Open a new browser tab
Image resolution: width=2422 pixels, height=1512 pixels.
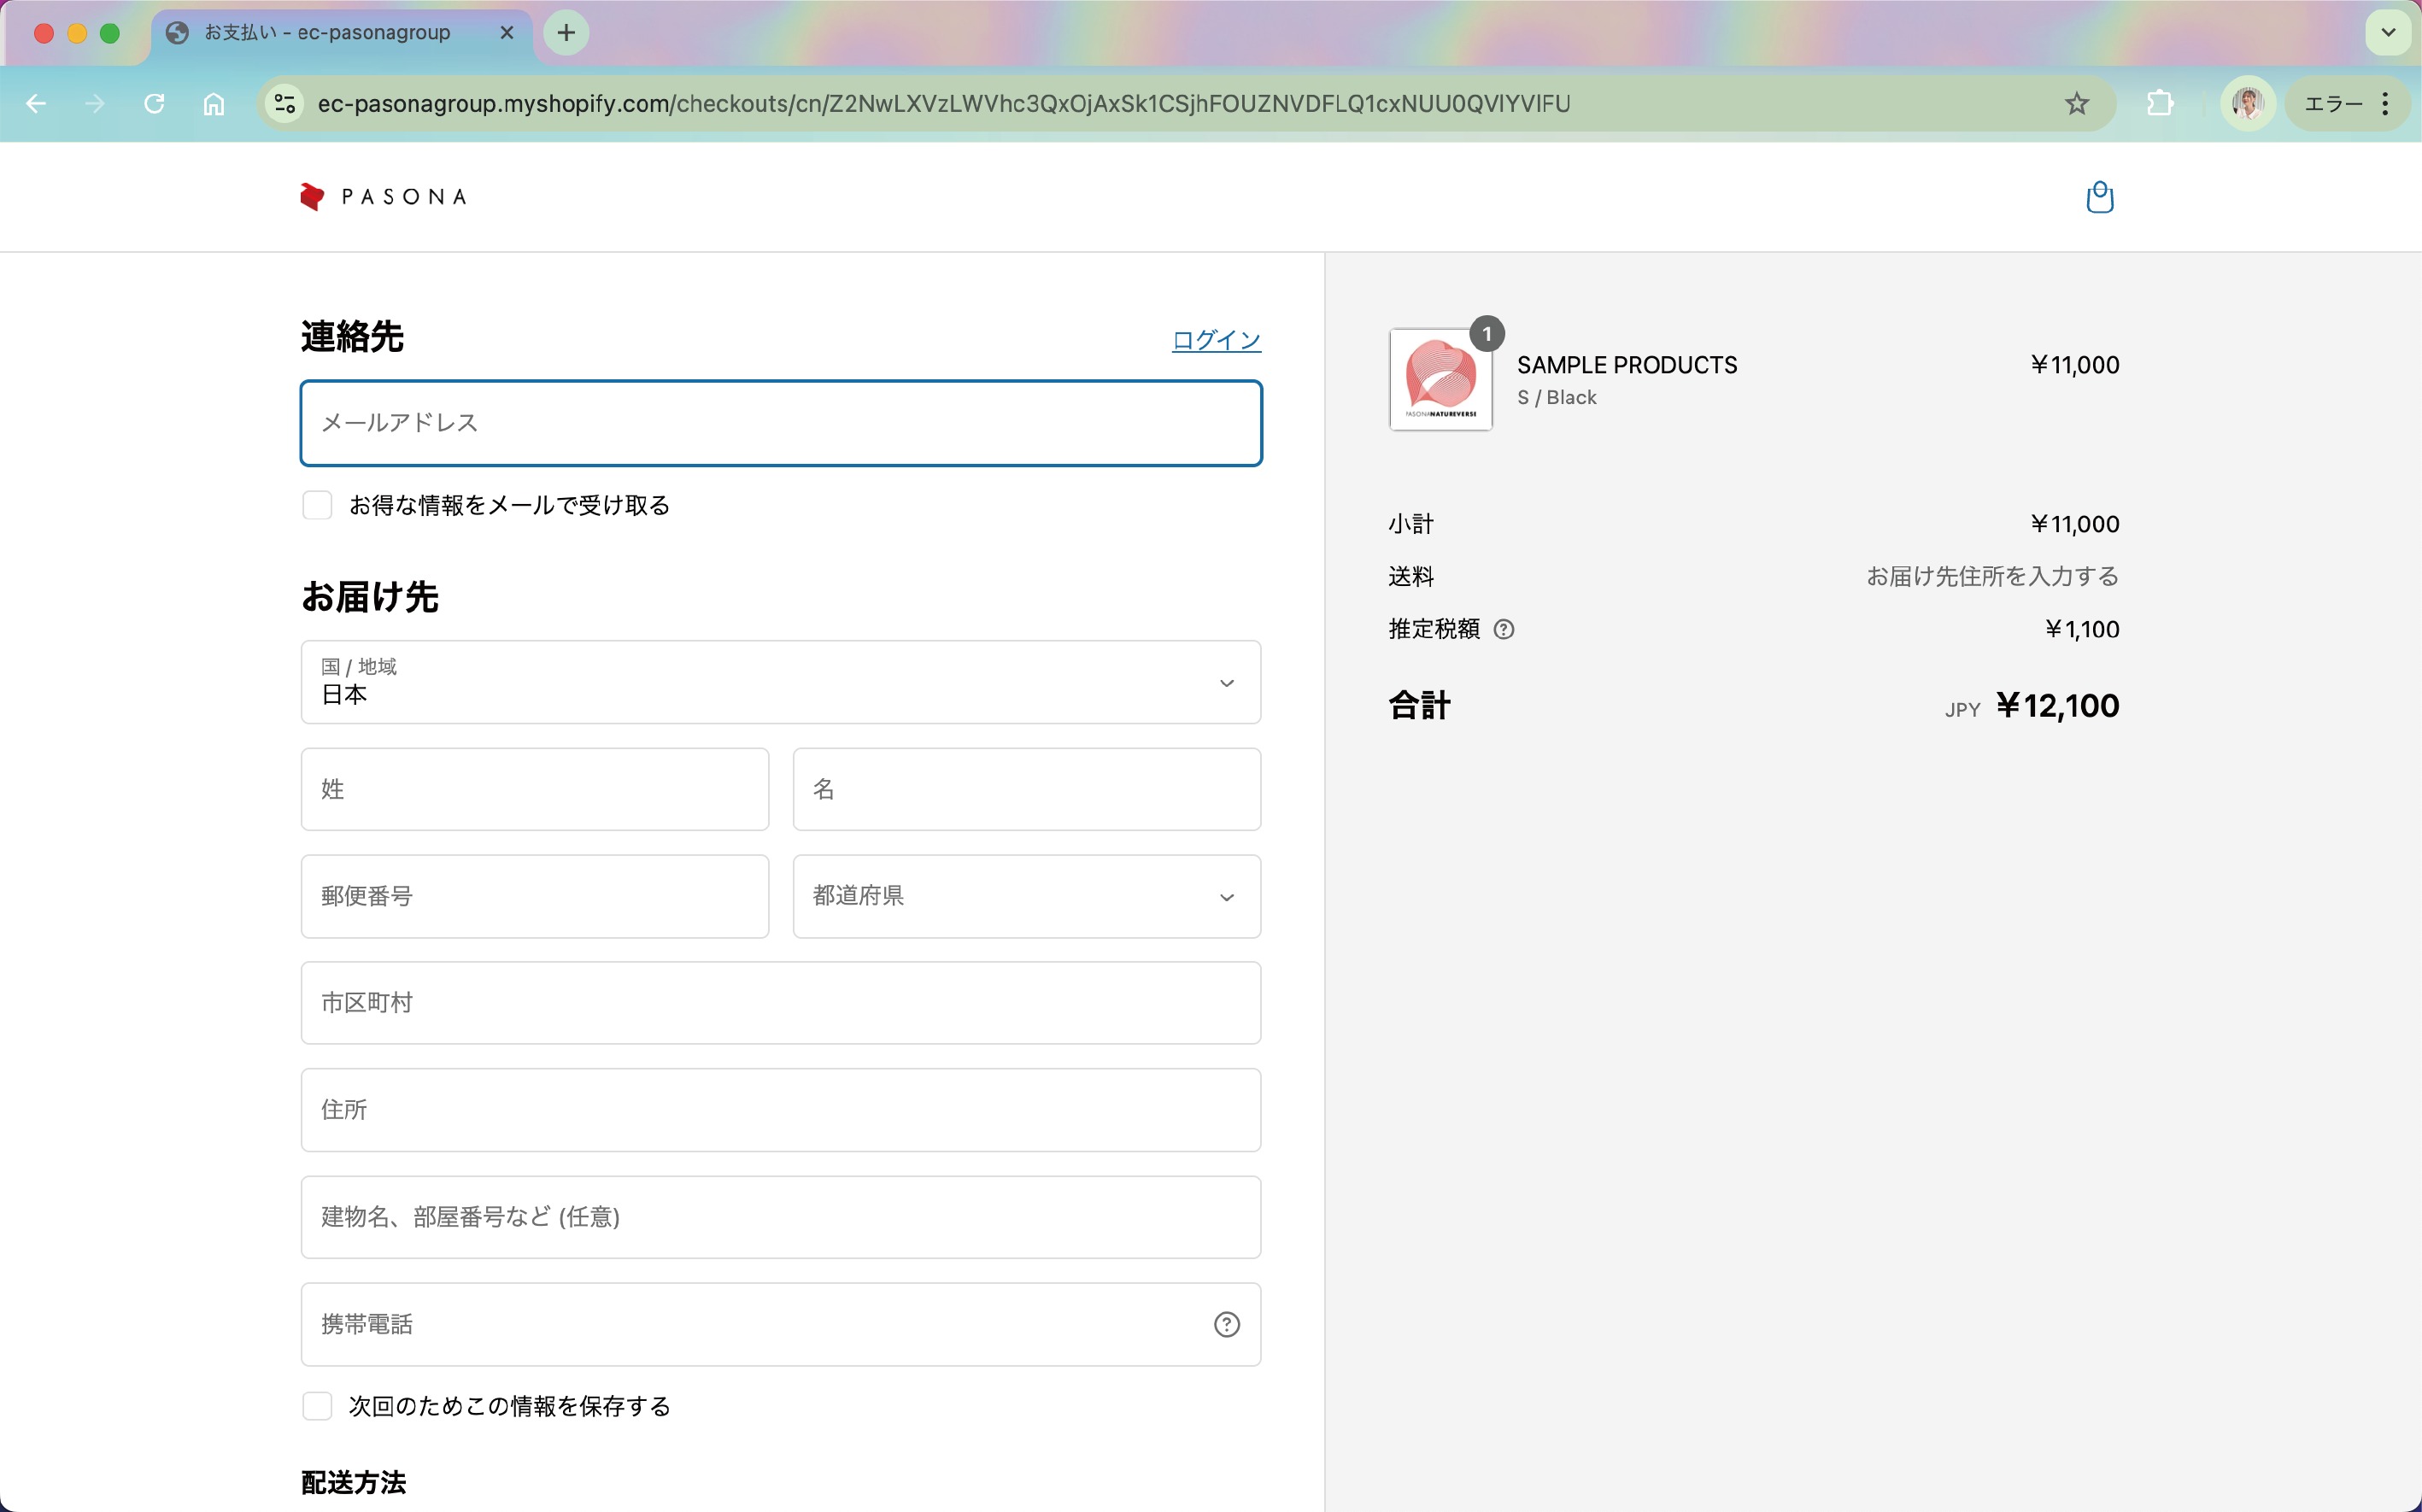click(x=566, y=33)
